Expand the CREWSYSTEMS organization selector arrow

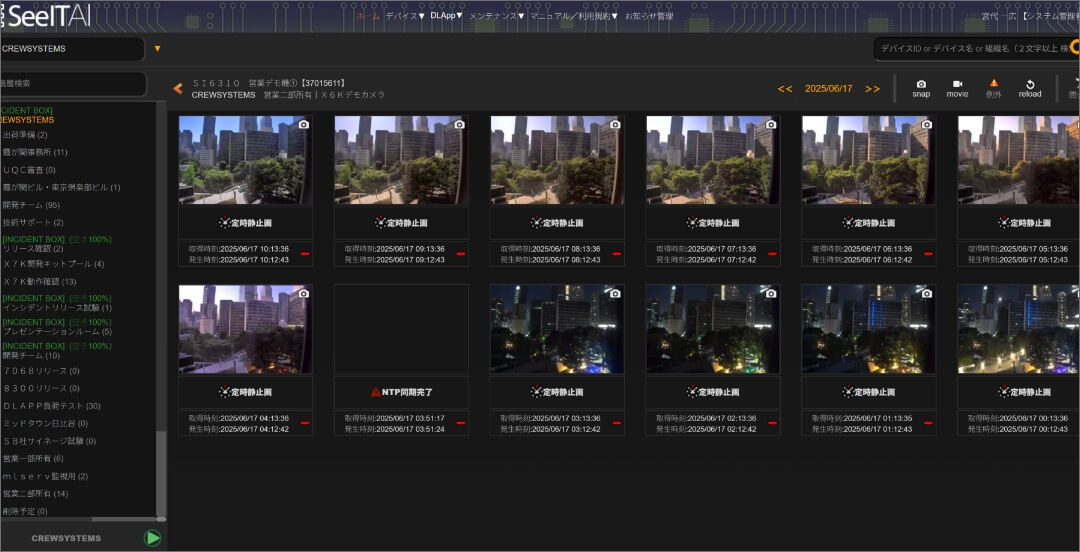(157, 48)
